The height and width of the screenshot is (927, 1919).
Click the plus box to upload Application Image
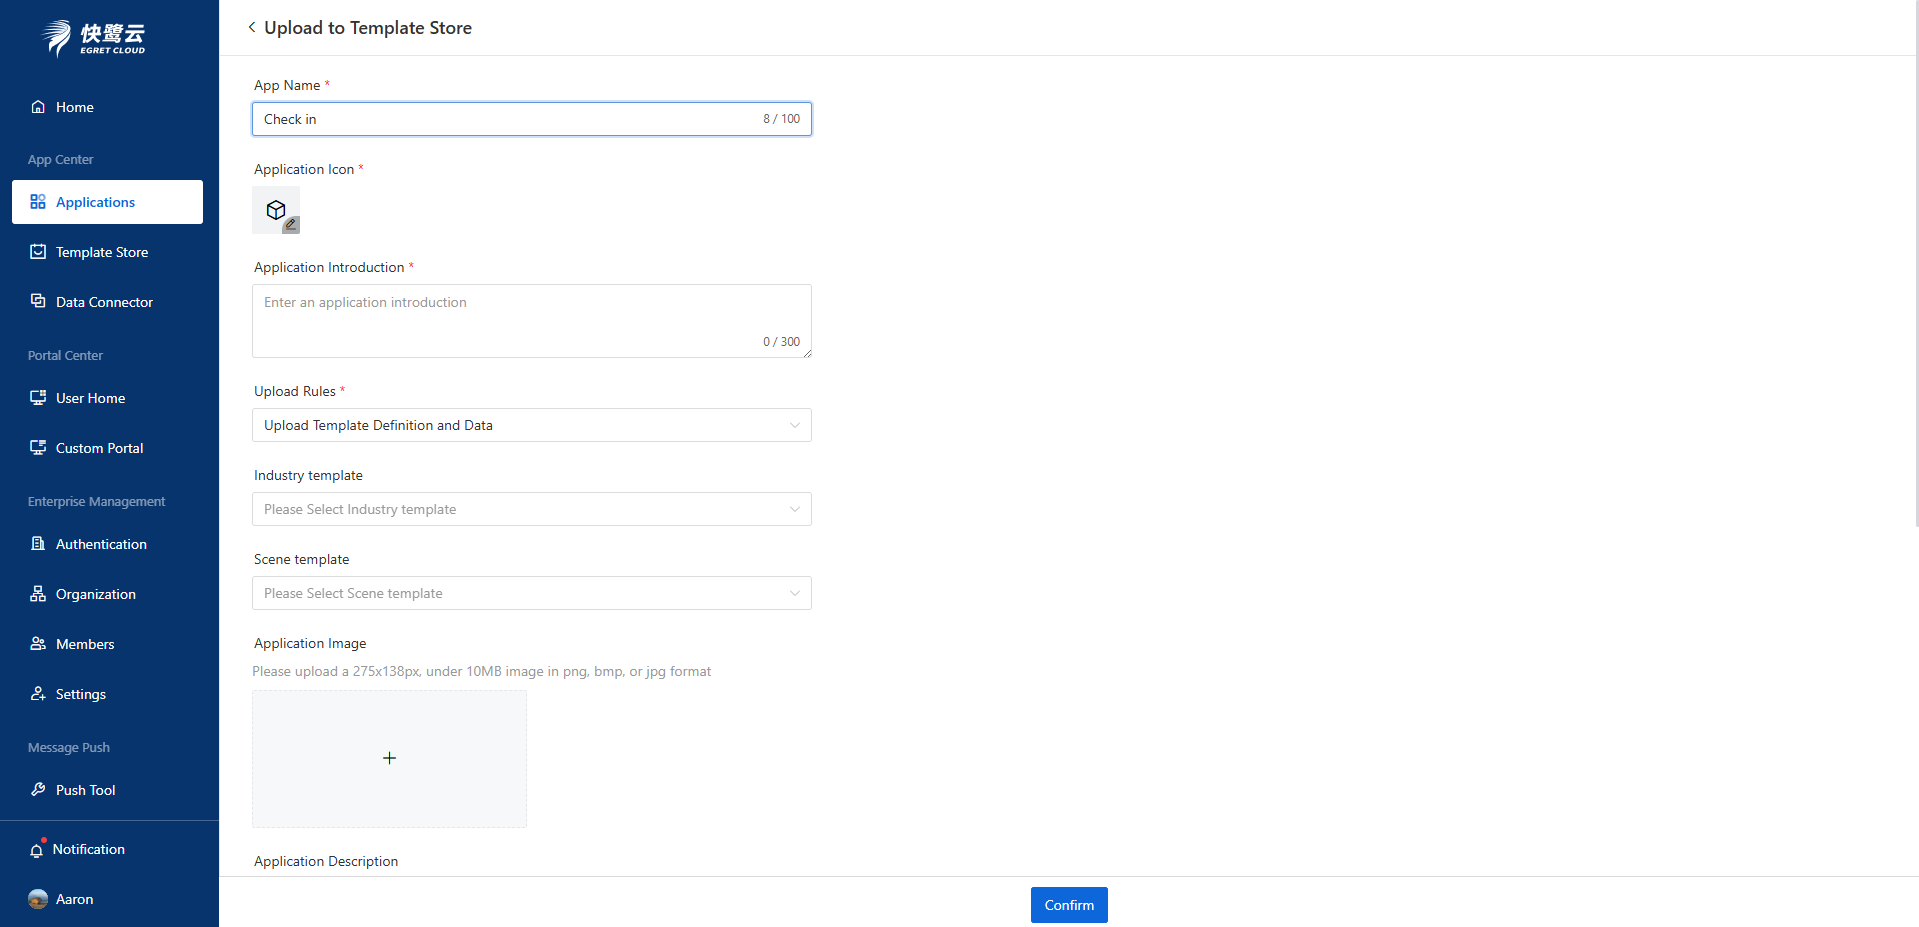tap(389, 759)
